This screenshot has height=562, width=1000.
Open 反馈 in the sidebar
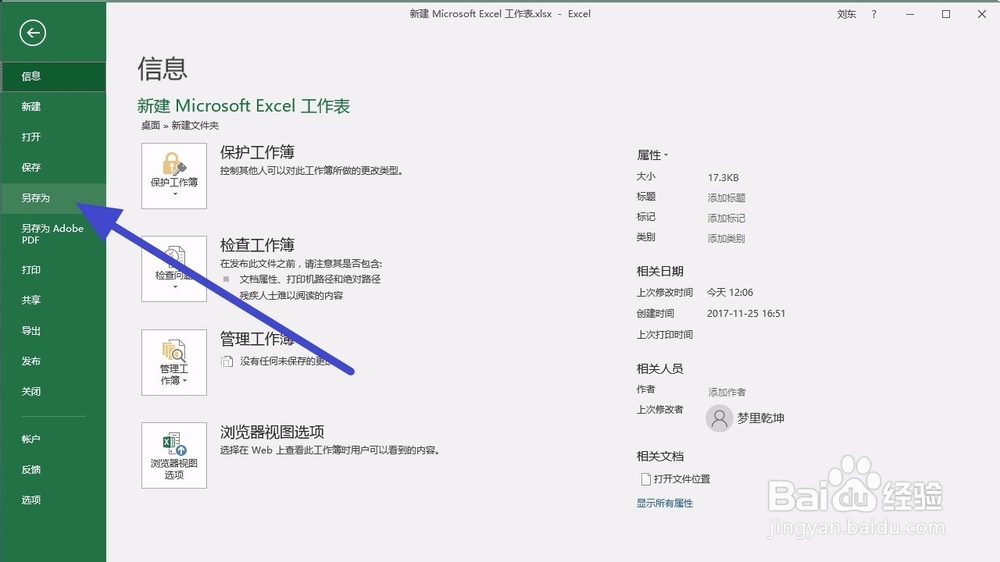pyautogui.click(x=53, y=470)
